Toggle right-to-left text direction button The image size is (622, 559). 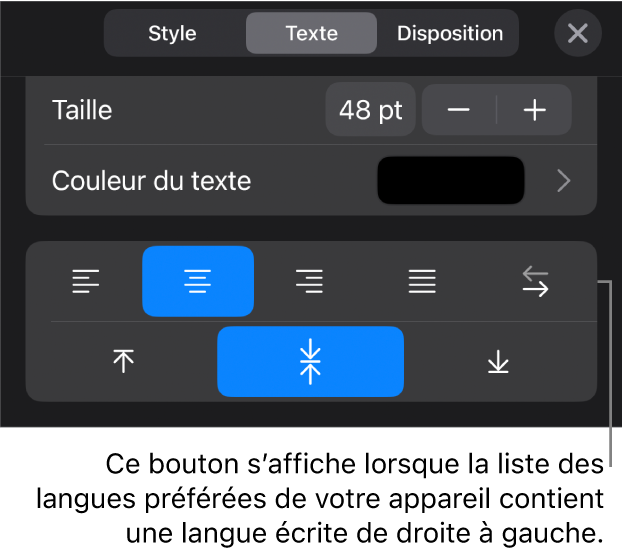point(535,281)
